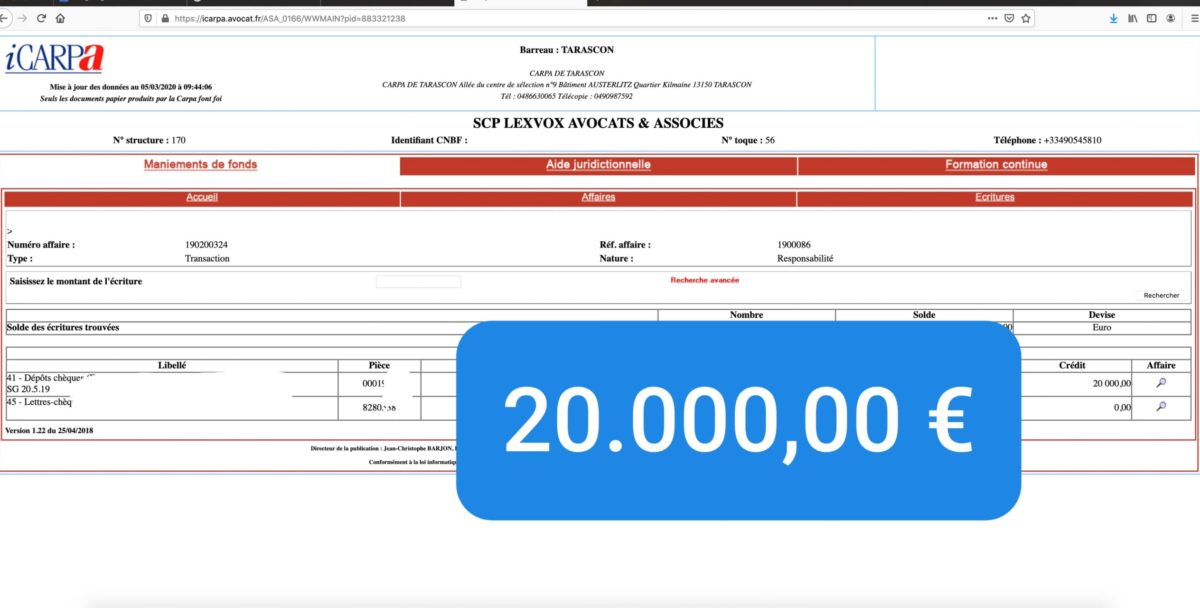Show tracking protection shield info

pyautogui.click(x=148, y=18)
